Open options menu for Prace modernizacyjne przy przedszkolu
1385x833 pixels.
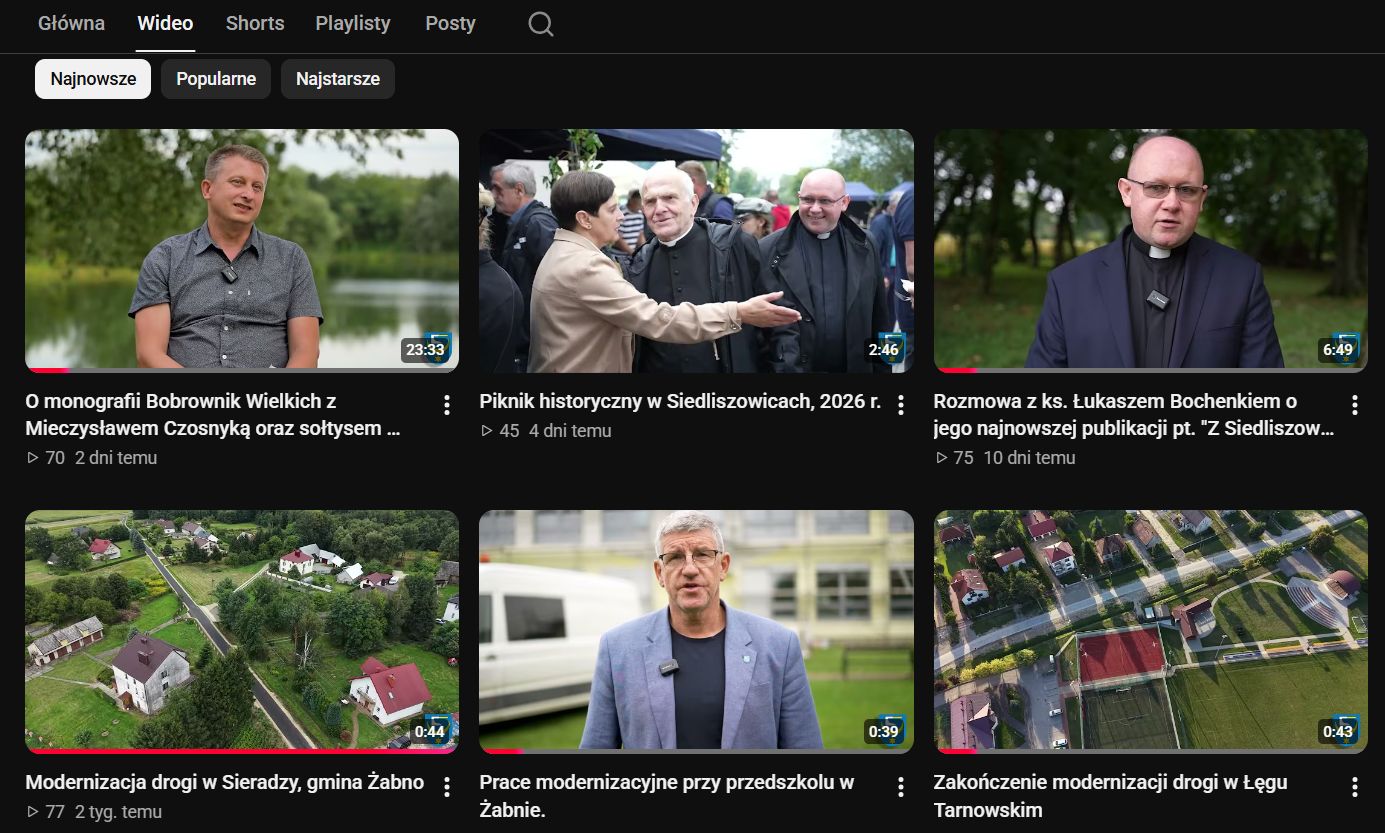(900, 787)
